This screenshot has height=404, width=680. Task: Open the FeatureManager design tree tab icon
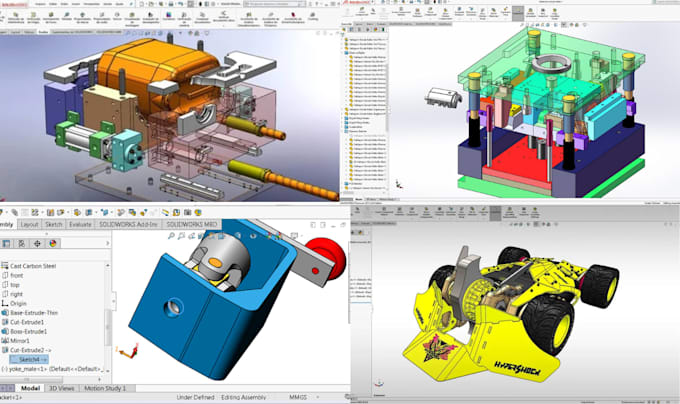6,244
